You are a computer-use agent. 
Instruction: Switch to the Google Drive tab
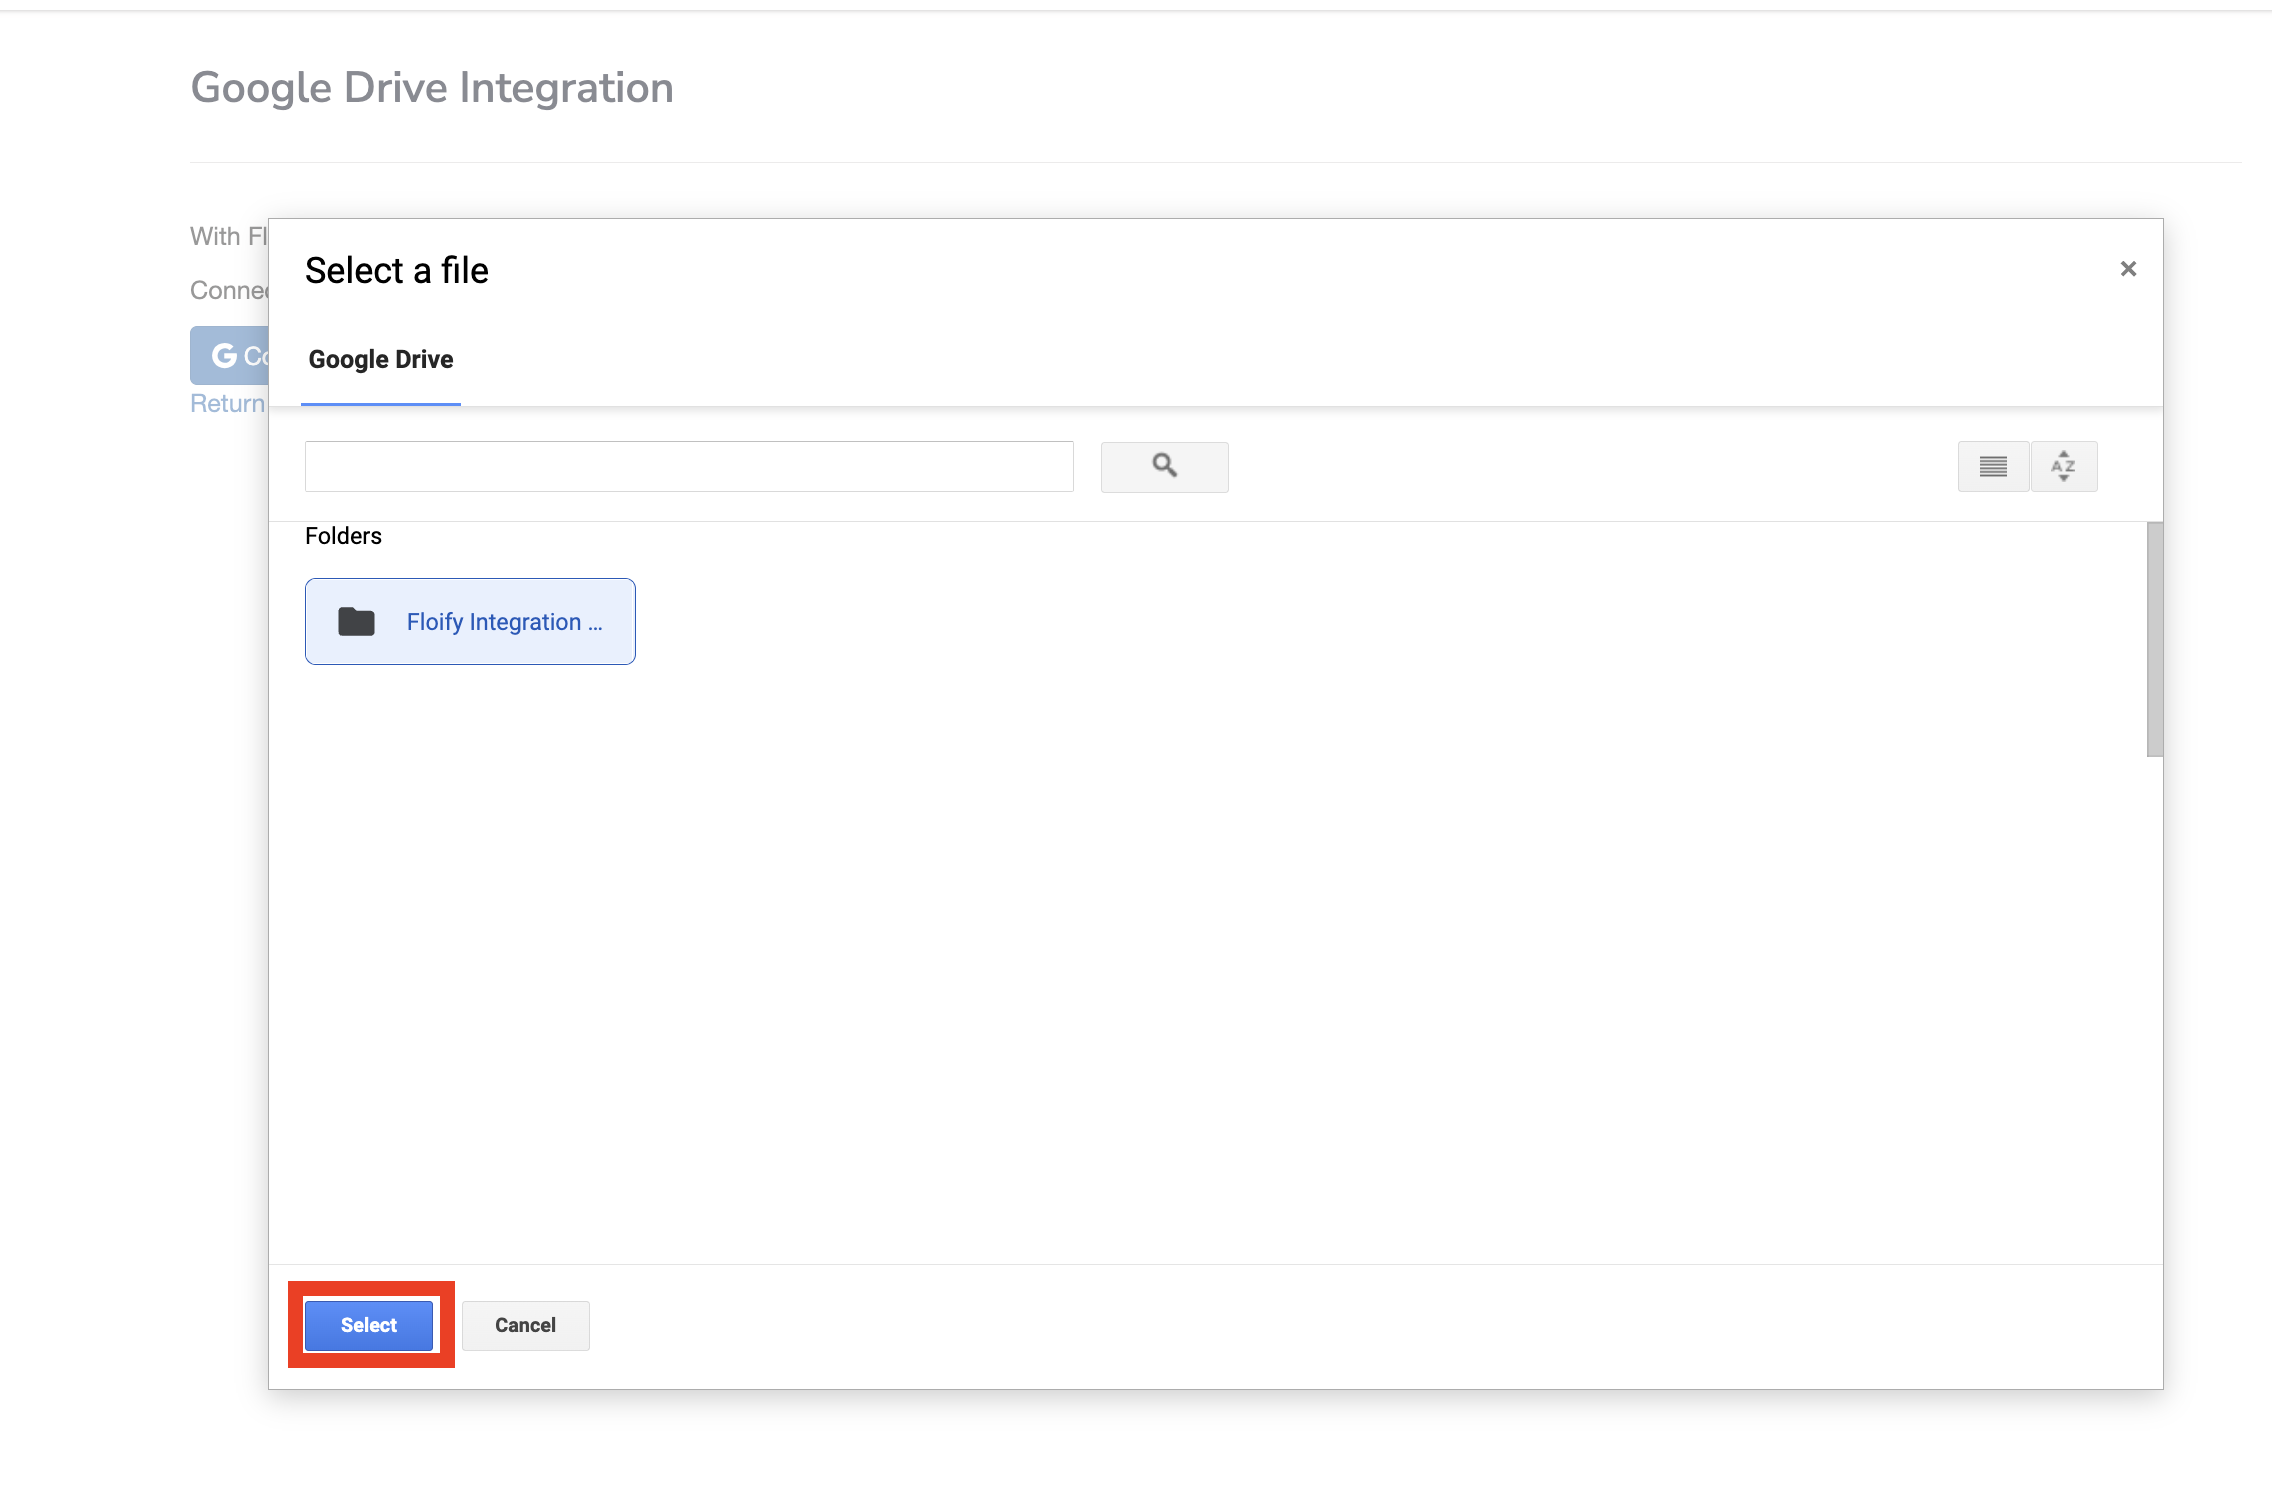(380, 360)
